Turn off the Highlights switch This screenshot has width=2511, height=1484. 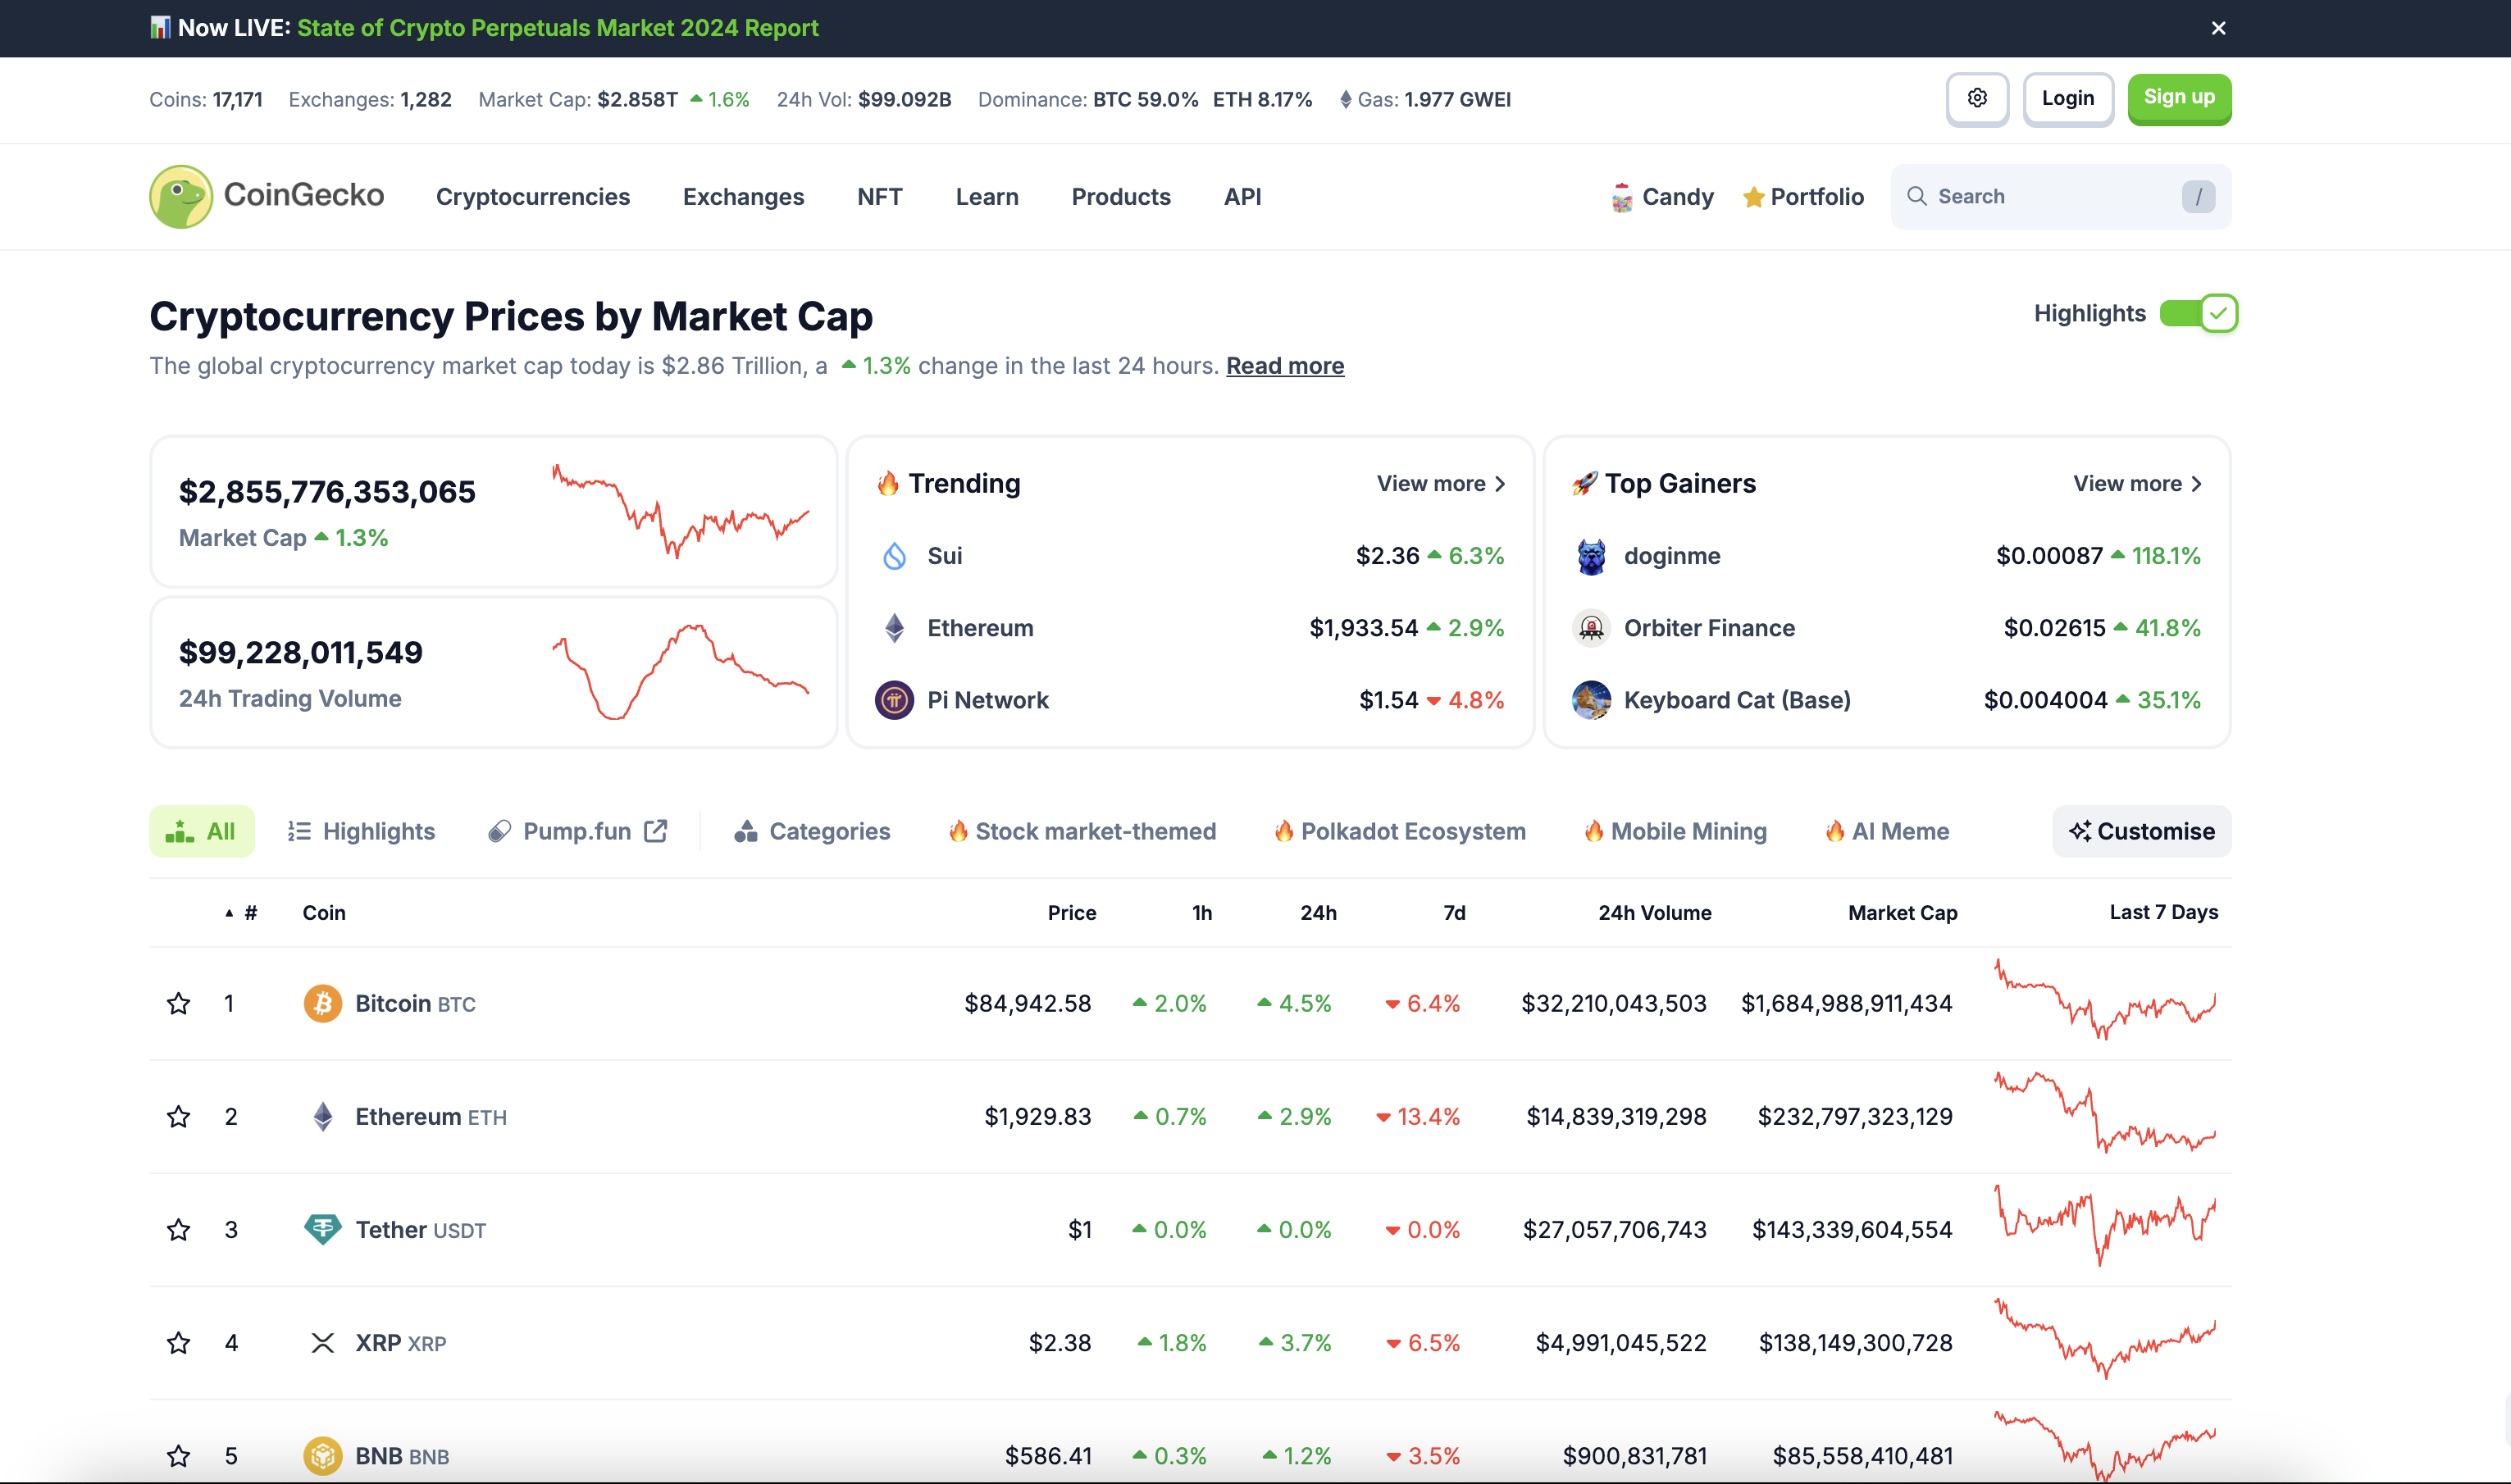point(2198,313)
